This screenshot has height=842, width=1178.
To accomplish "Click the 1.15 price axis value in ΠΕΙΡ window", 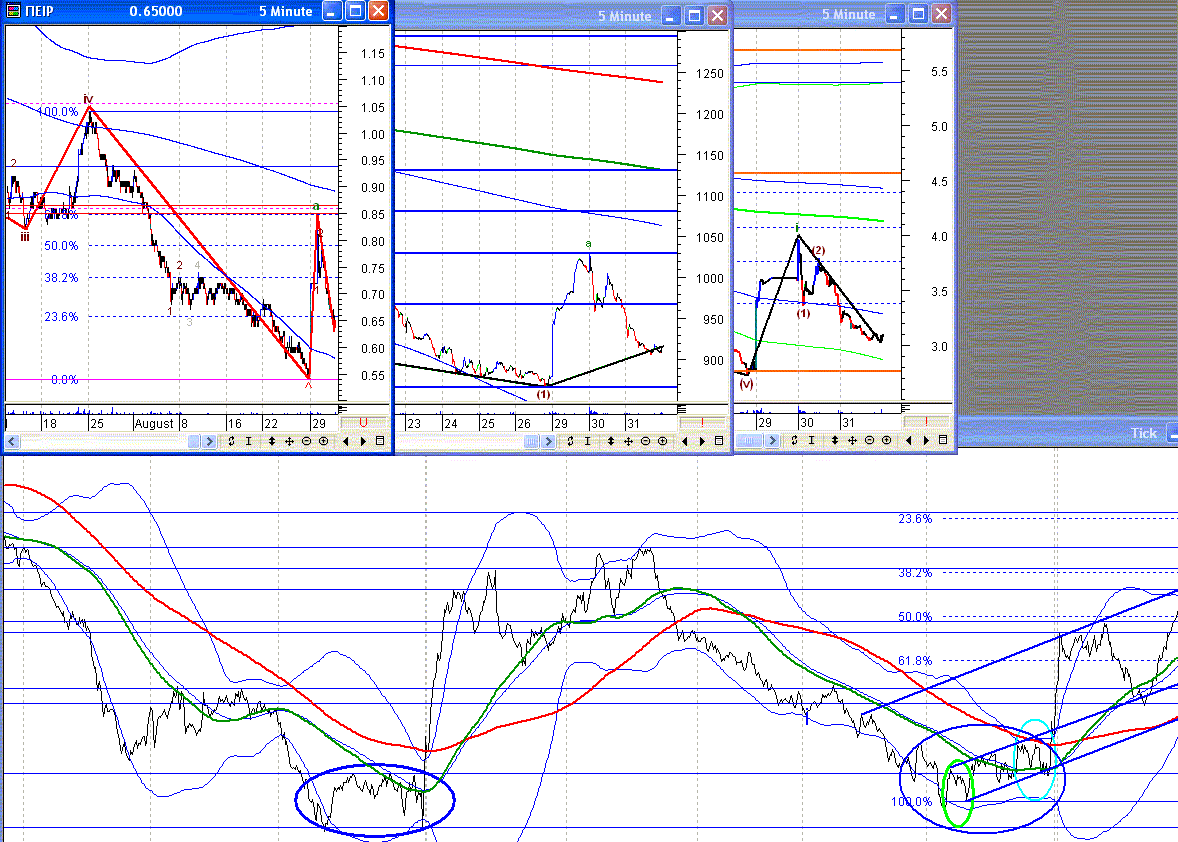I will (373, 54).
